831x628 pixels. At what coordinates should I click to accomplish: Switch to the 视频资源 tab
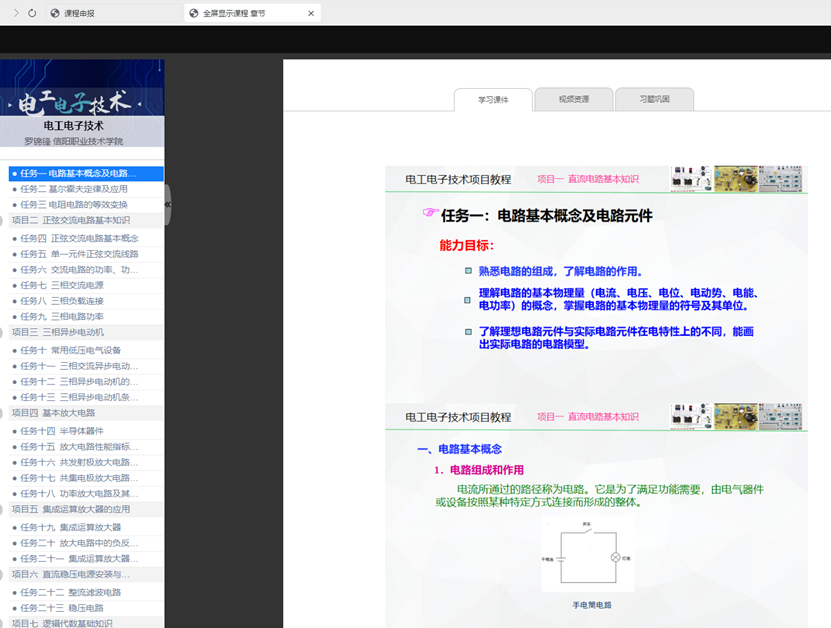pos(573,99)
